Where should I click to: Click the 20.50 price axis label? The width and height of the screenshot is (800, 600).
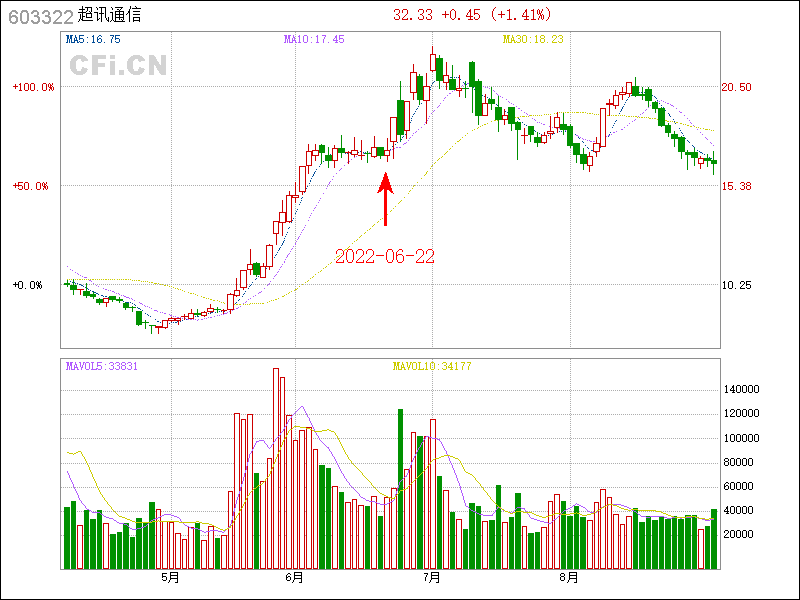(x=736, y=87)
